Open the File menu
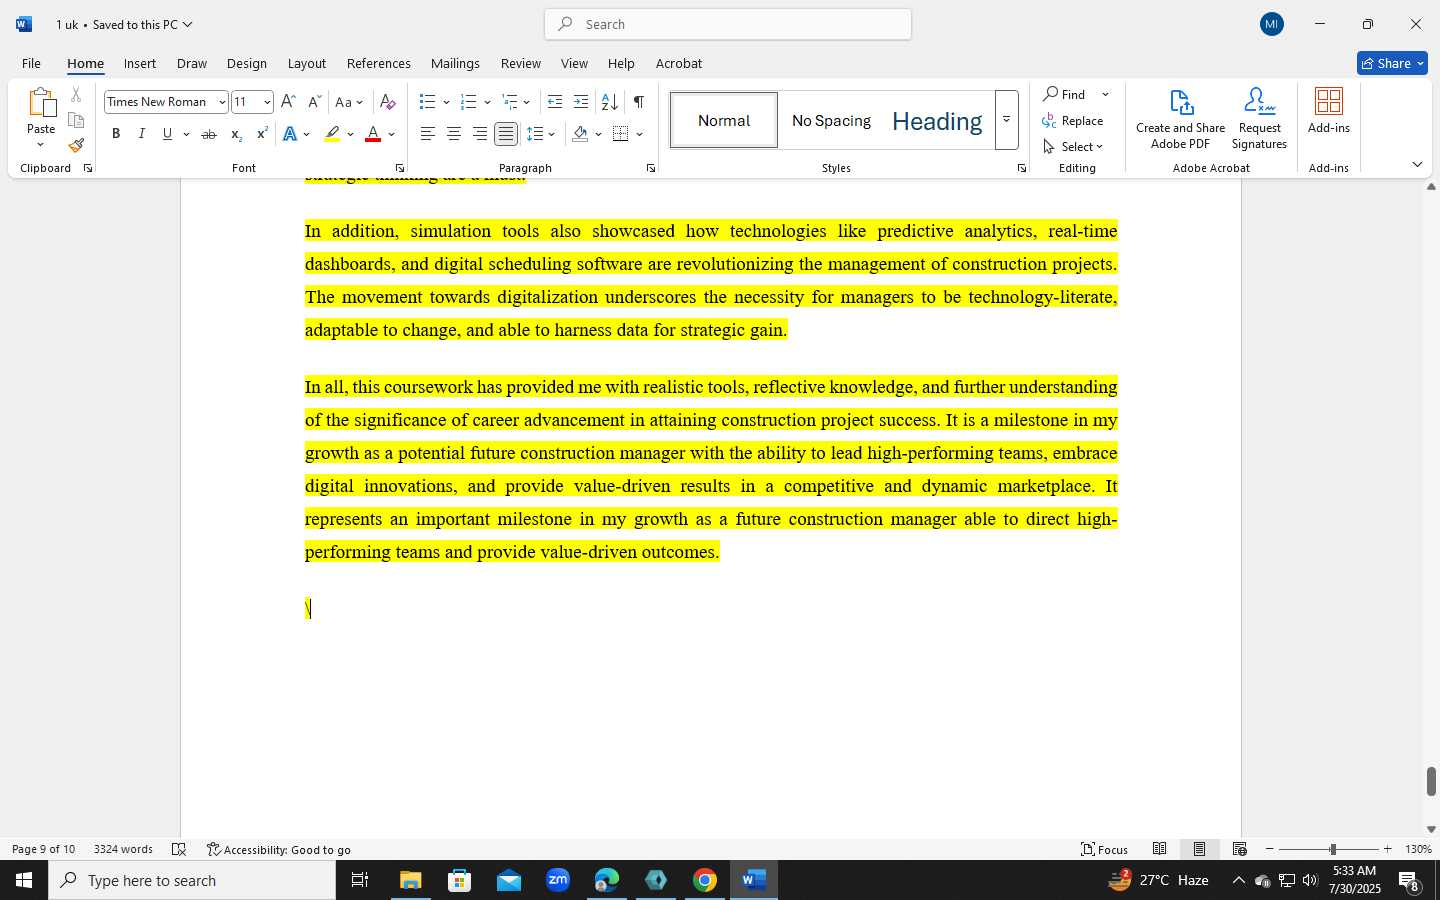 [31, 63]
